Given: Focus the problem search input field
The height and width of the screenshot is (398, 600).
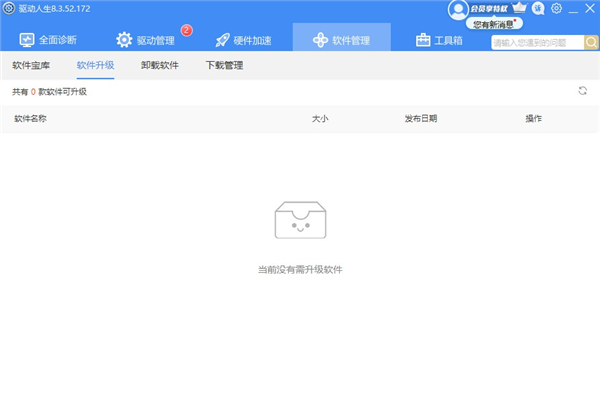Looking at the screenshot, I should pos(538,42).
